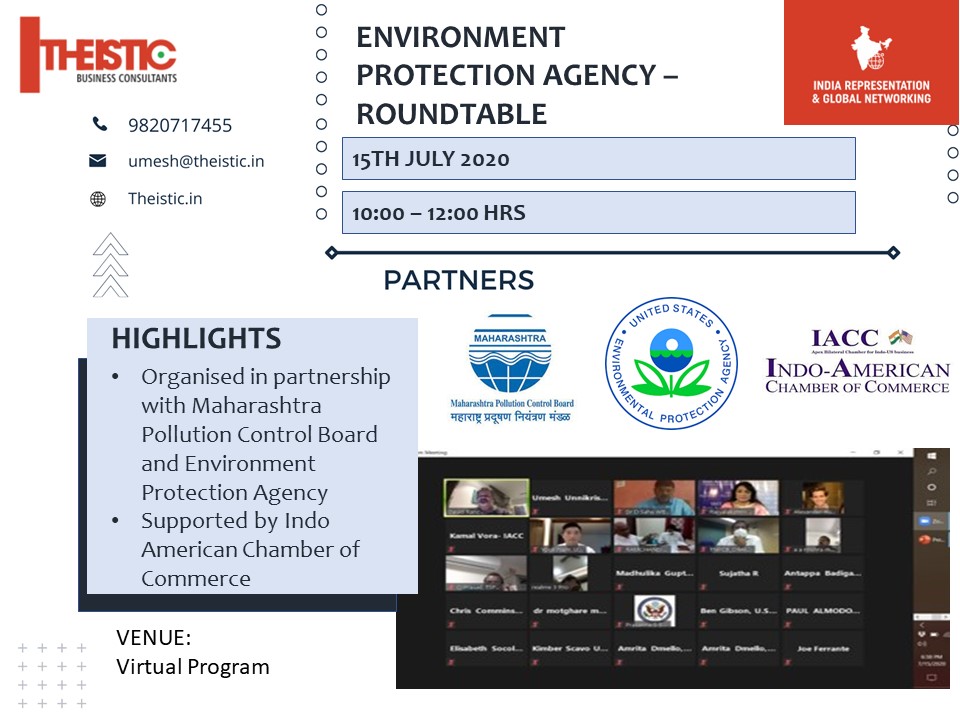Click the stacked upward chevron arrows
The width and height of the screenshot is (960, 720).
point(110,265)
